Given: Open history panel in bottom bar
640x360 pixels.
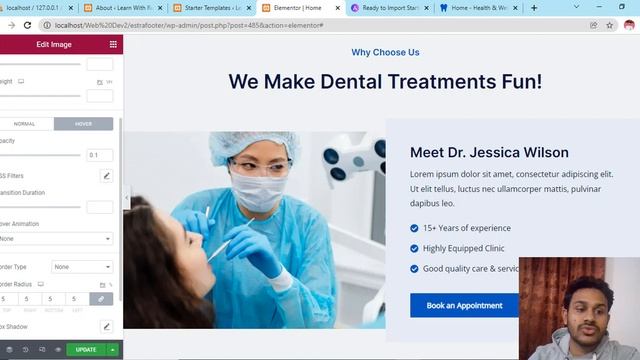Looking at the screenshot, I should (x=25, y=350).
